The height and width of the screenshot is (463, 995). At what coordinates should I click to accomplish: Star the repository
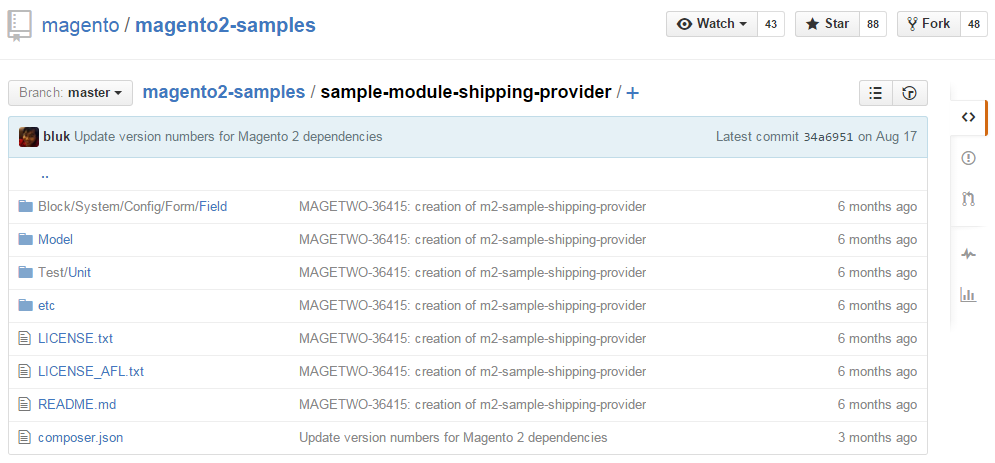pos(826,24)
